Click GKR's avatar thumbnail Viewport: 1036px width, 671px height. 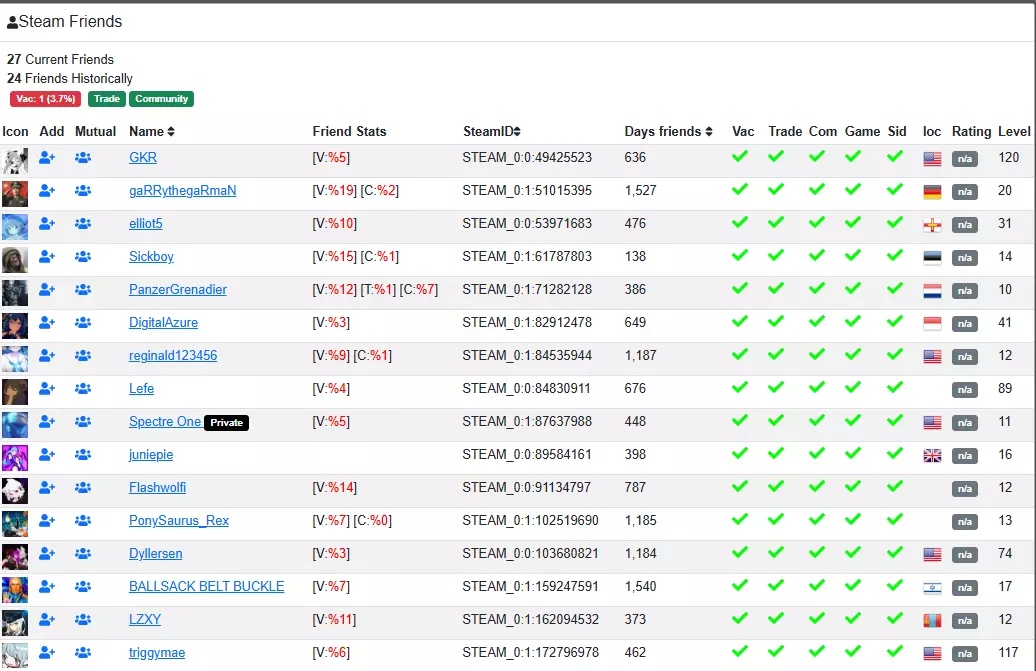pos(15,161)
